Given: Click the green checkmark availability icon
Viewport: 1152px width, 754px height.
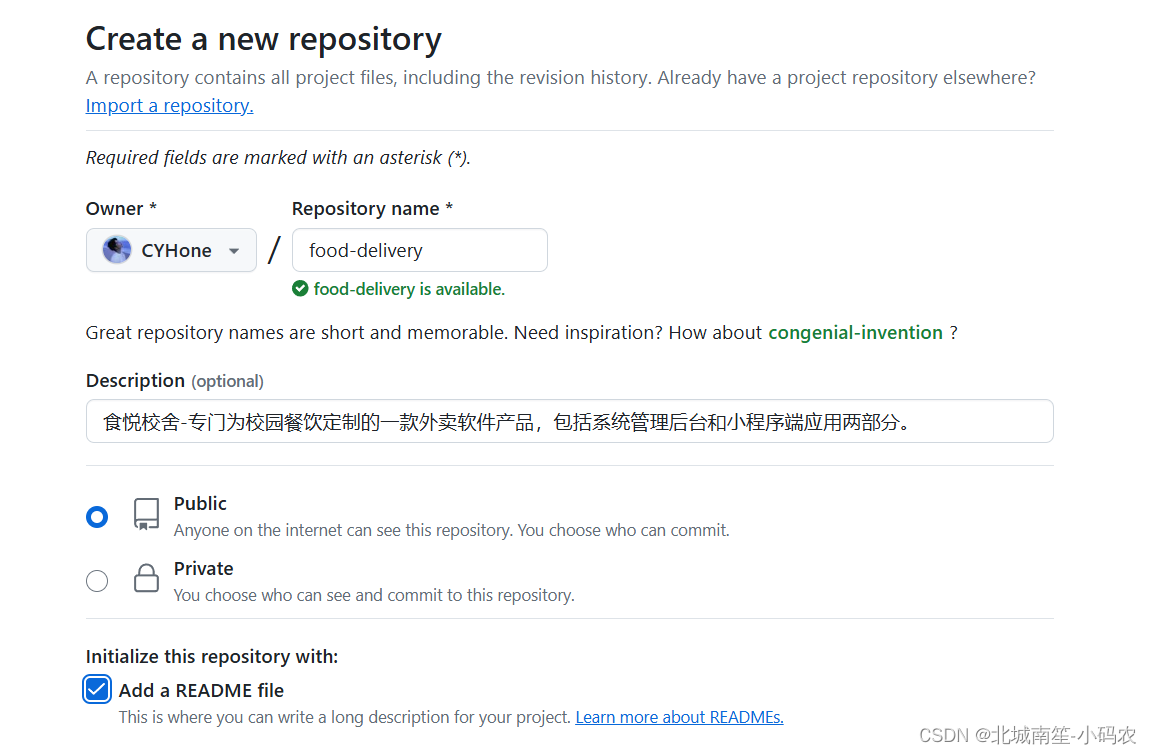Looking at the screenshot, I should [300, 288].
